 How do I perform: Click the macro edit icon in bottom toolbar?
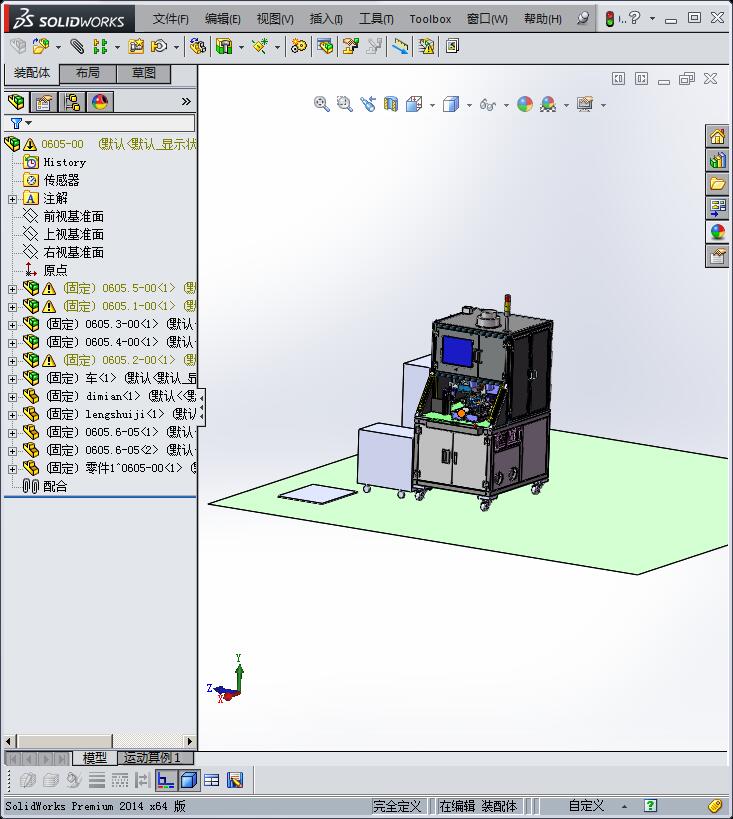pyautogui.click(x=235, y=781)
